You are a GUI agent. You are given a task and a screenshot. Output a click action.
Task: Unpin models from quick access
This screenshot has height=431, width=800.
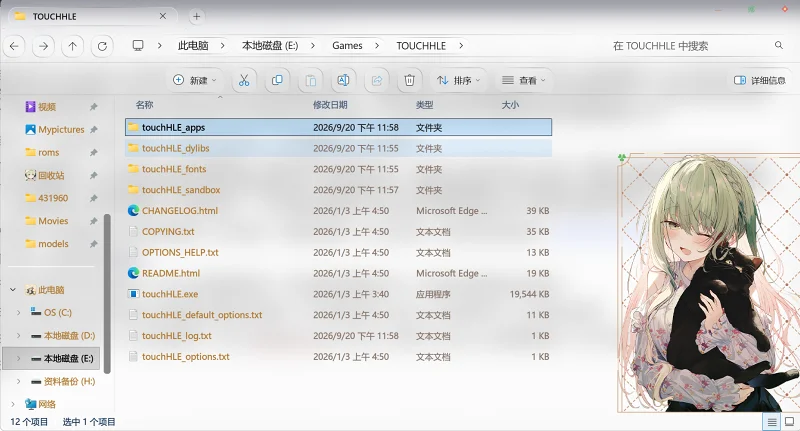(x=93, y=244)
